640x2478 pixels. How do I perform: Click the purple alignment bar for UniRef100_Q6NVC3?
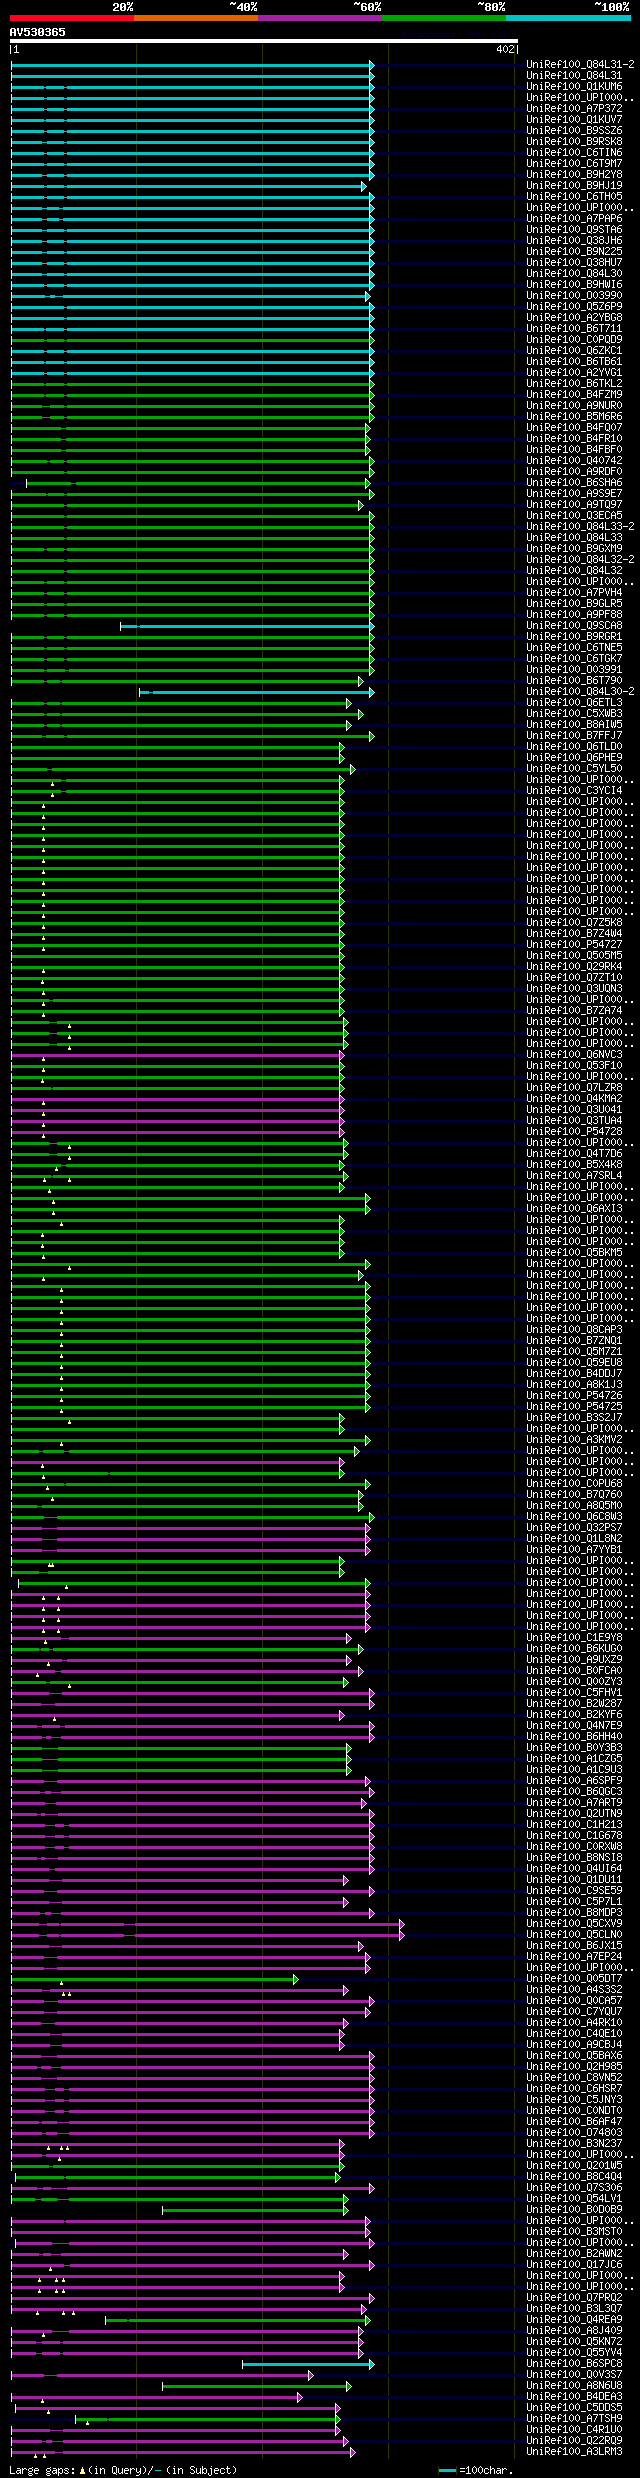(177, 1055)
